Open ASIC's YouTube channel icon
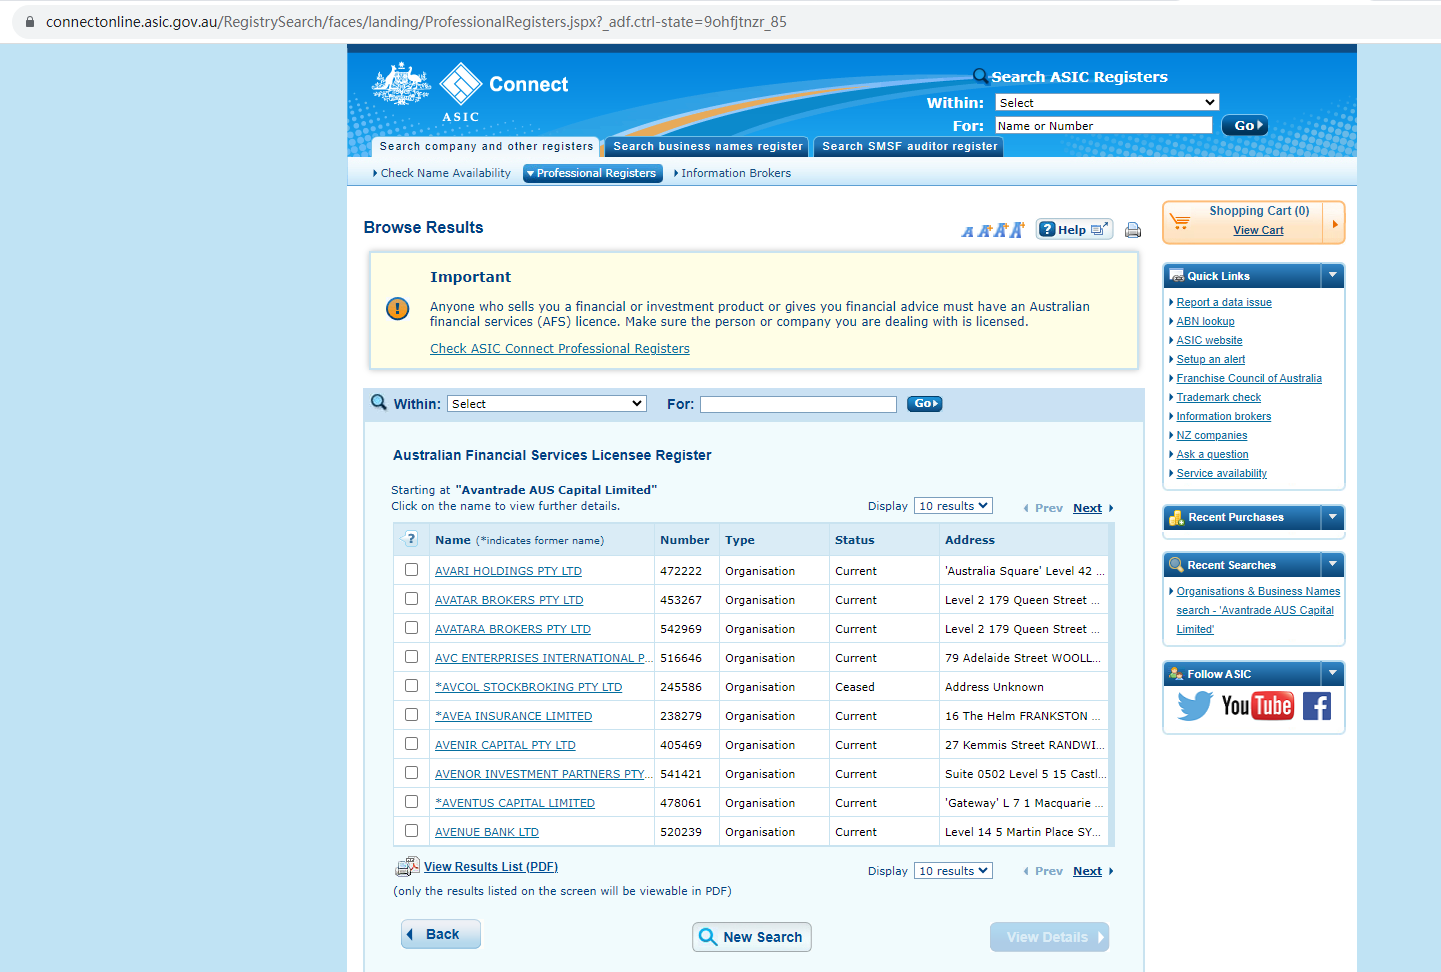Image resolution: width=1441 pixels, height=972 pixels. click(1257, 706)
